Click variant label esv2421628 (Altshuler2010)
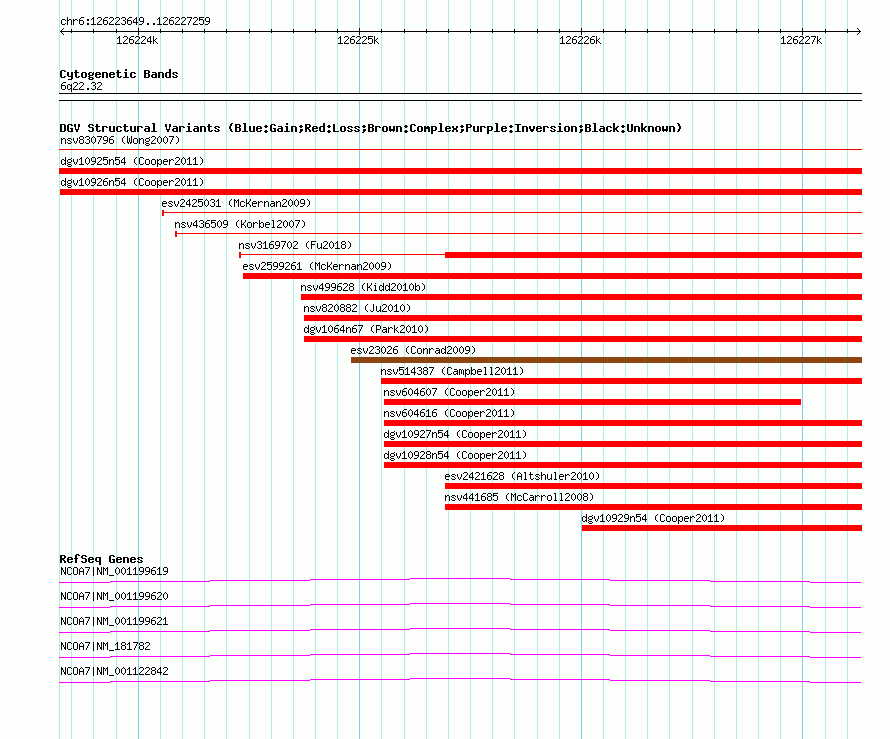Image resolution: width=890 pixels, height=739 pixels. tap(522, 476)
